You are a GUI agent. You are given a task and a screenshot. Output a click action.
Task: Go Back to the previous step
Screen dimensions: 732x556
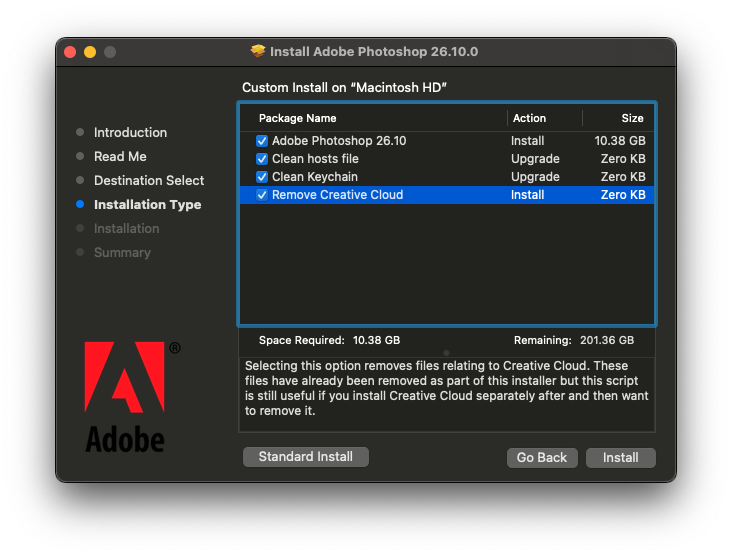[541, 457]
